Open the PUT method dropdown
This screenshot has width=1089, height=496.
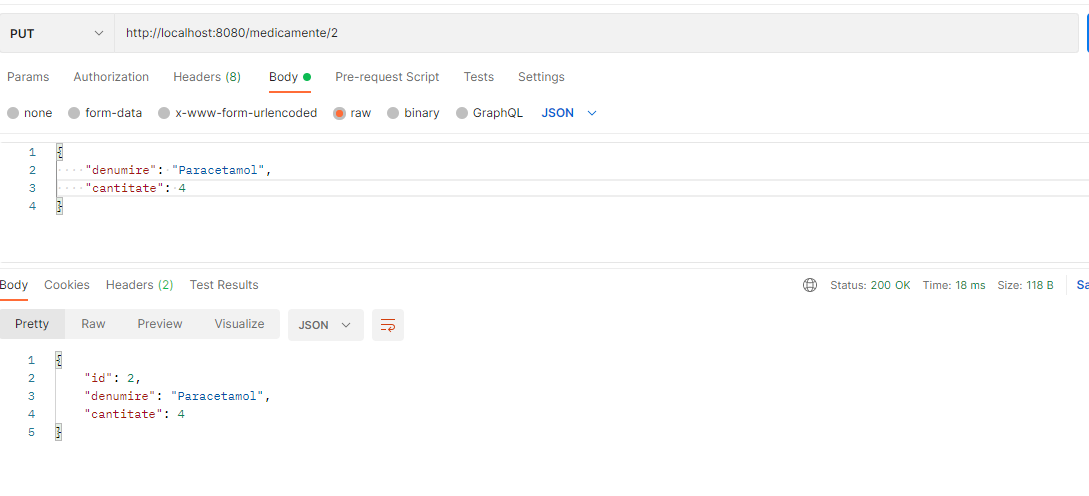click(56, 33)
